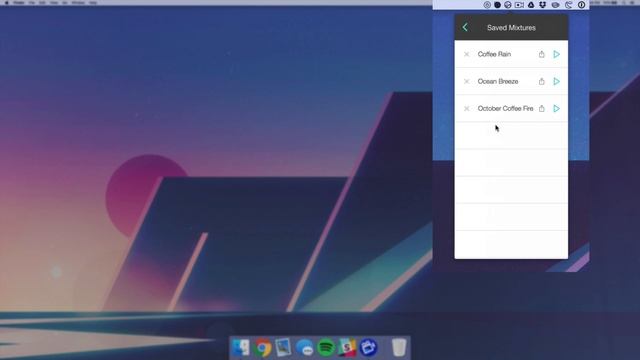This screenshot has width=640, height=360.
Task: Delete the Coffee Rain mixture
Action: click(x=467, y=54)
